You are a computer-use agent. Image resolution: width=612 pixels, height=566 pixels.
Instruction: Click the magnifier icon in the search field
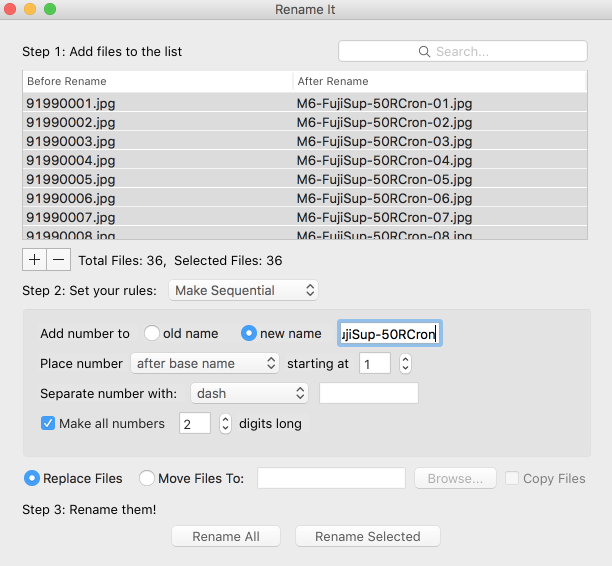pos(424,52)
